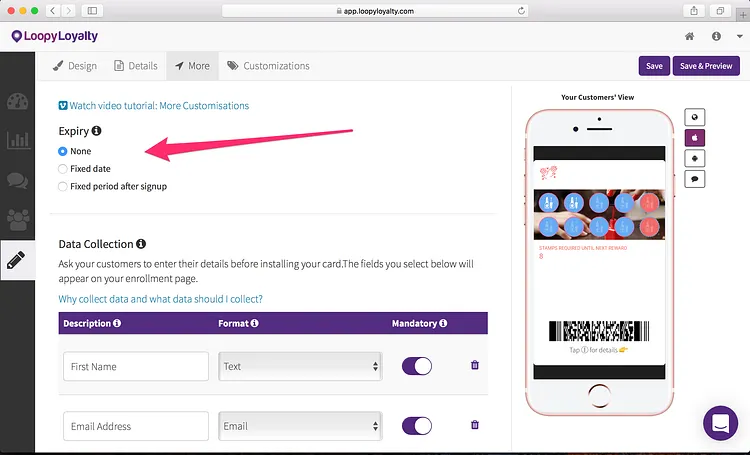
Task: Click the barcode on phone preview
Action: [599, 331]
